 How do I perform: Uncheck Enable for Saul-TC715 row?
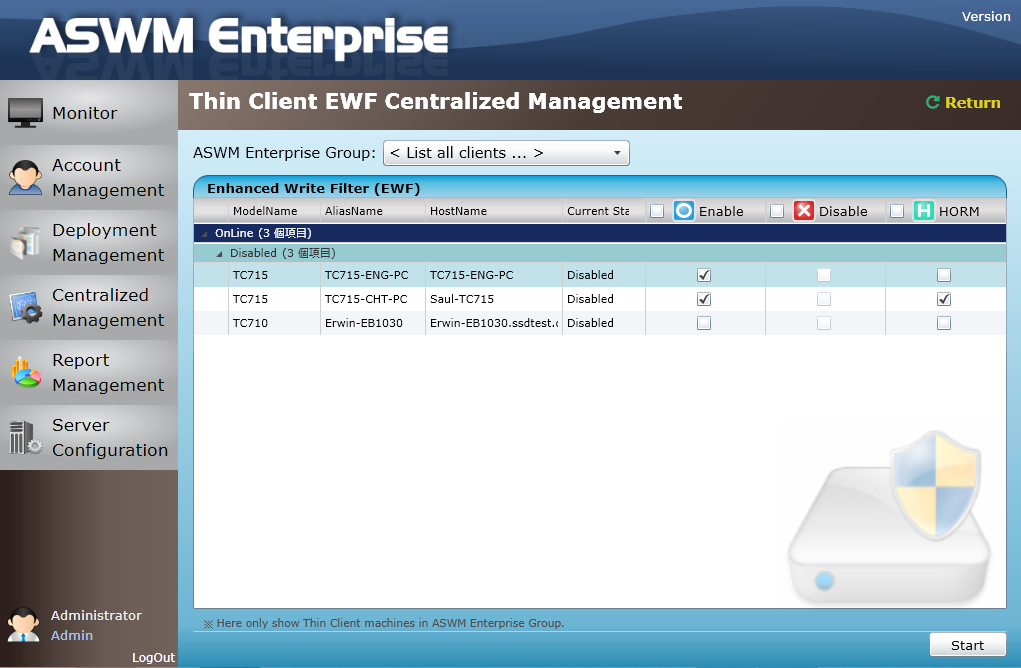704,299
